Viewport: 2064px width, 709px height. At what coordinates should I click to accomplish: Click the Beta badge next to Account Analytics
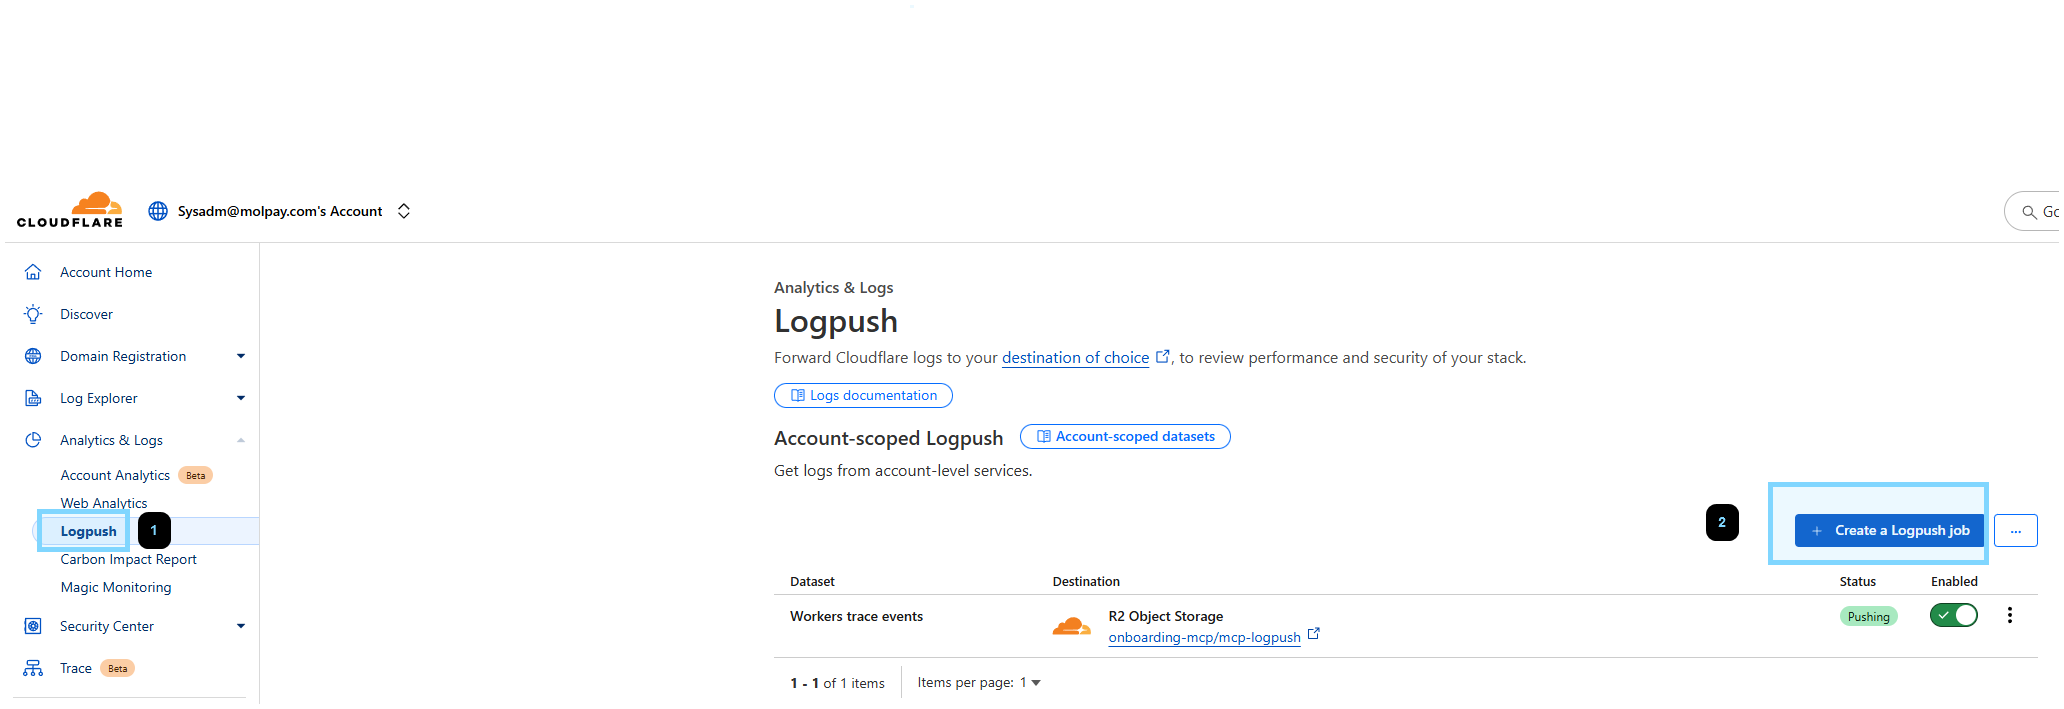coord(196,475)
